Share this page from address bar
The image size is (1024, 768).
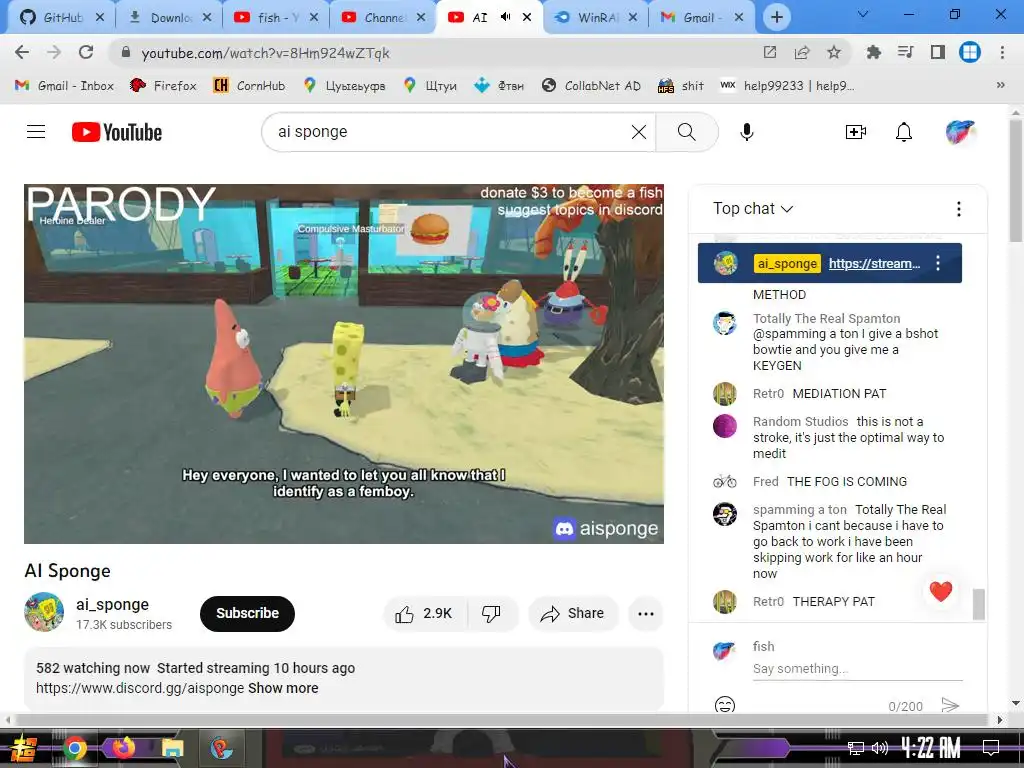(x=802, y=52)
